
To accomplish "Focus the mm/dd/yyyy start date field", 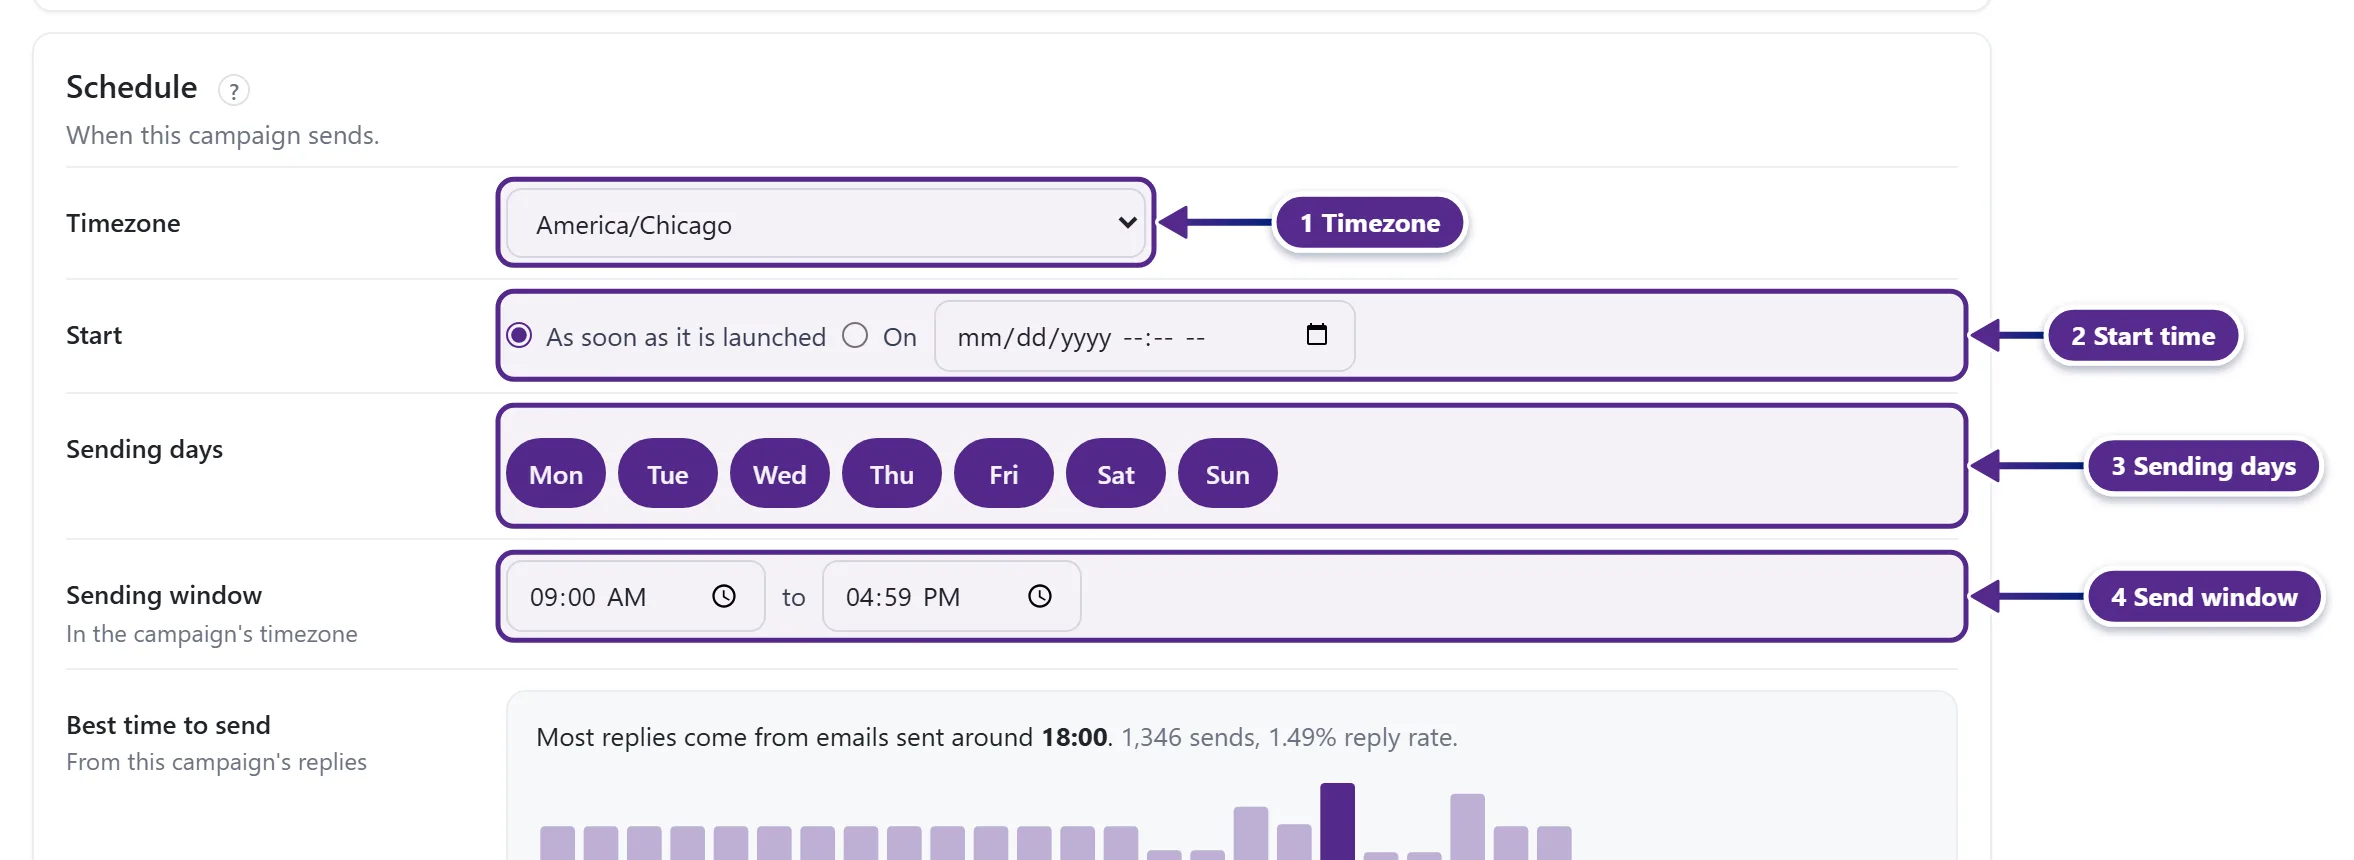I will [1145, 336].
